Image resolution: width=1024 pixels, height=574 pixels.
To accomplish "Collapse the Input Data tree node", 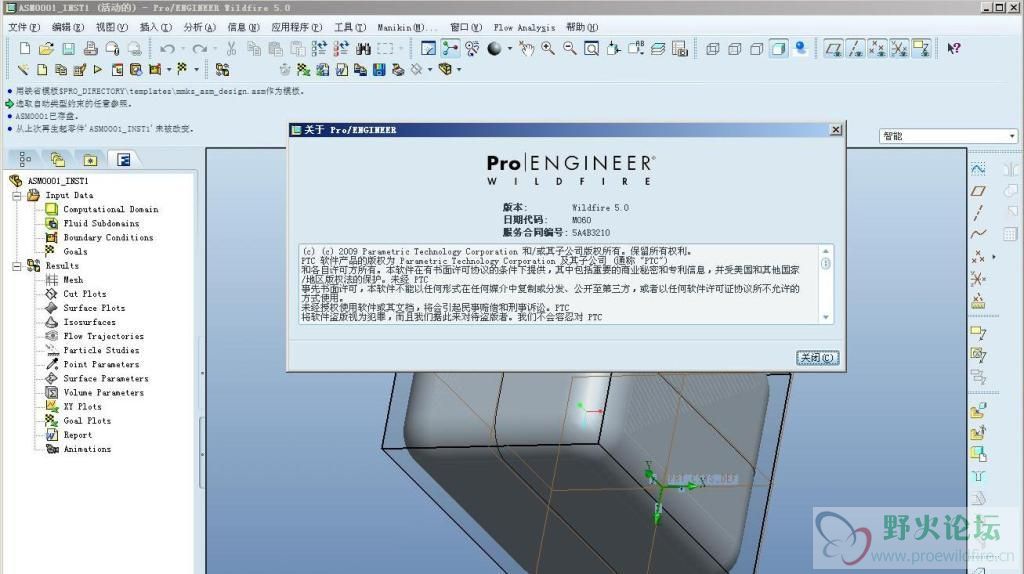I will coord(17,195).
